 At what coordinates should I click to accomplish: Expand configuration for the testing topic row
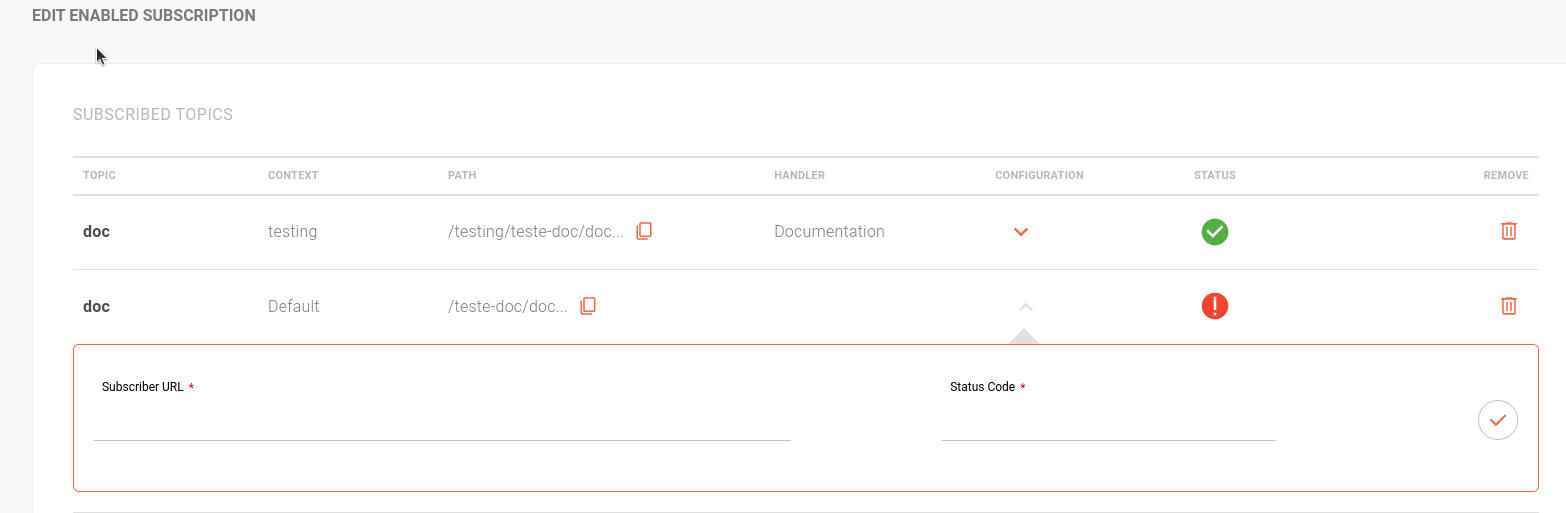click(1020, 232)
